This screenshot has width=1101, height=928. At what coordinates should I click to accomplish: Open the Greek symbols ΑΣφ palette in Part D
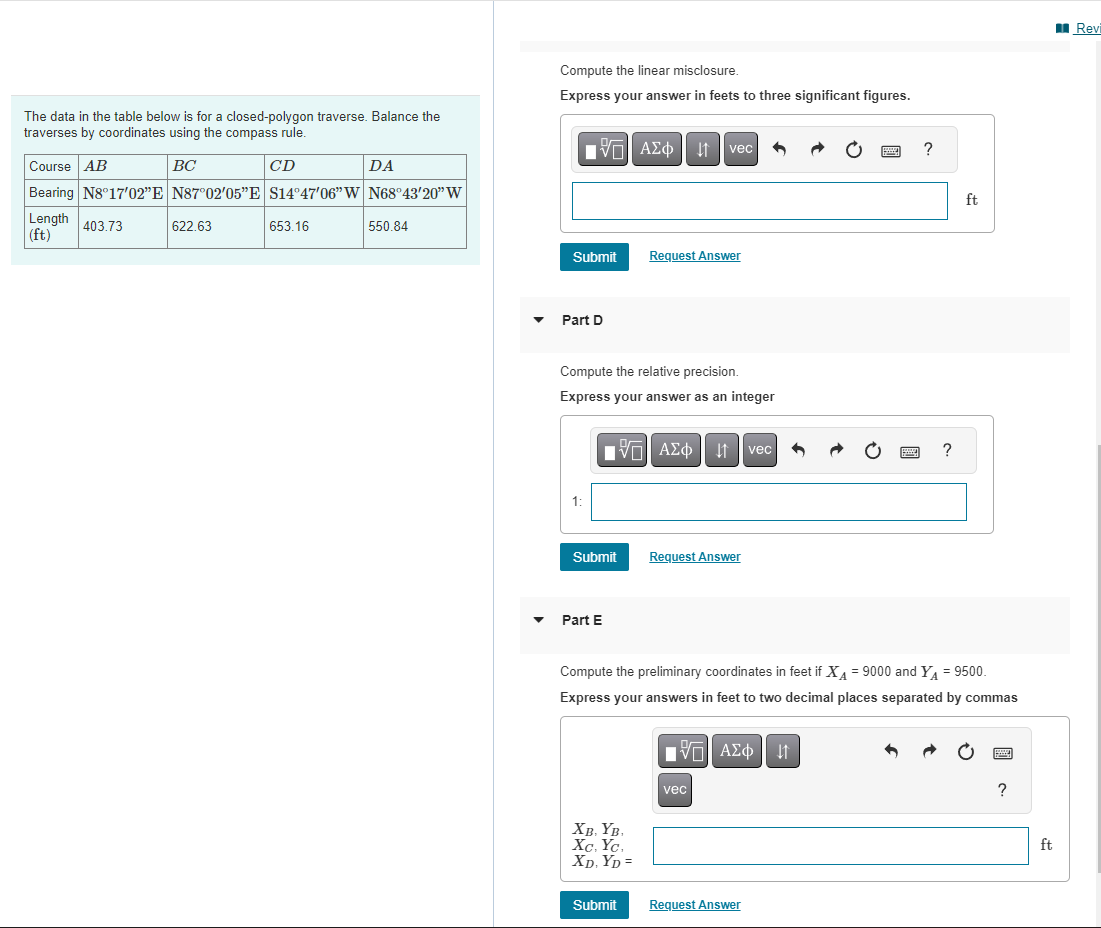675,450
